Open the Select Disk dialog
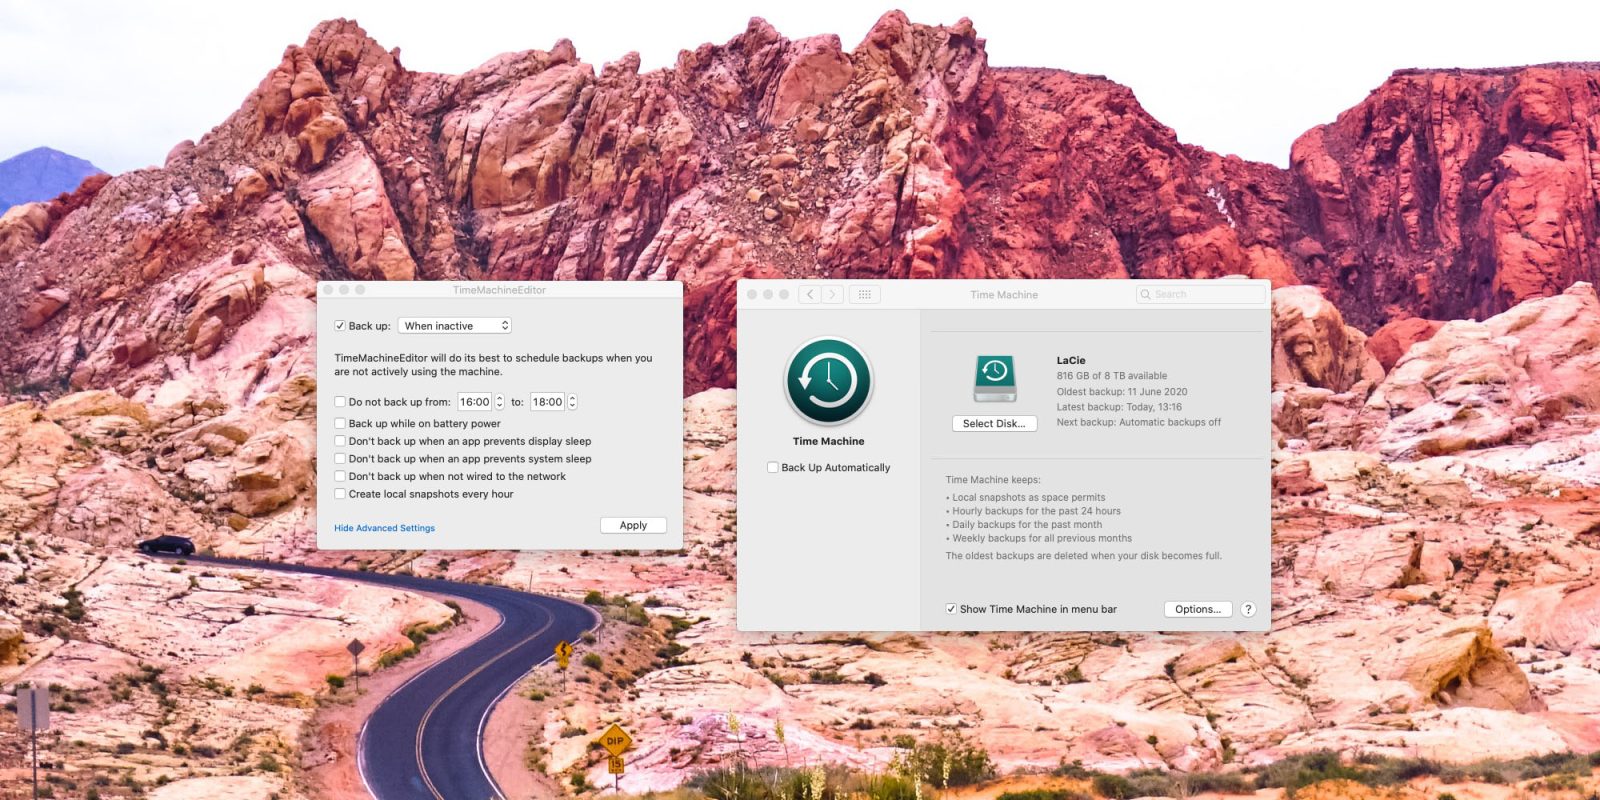 [994, 424]
